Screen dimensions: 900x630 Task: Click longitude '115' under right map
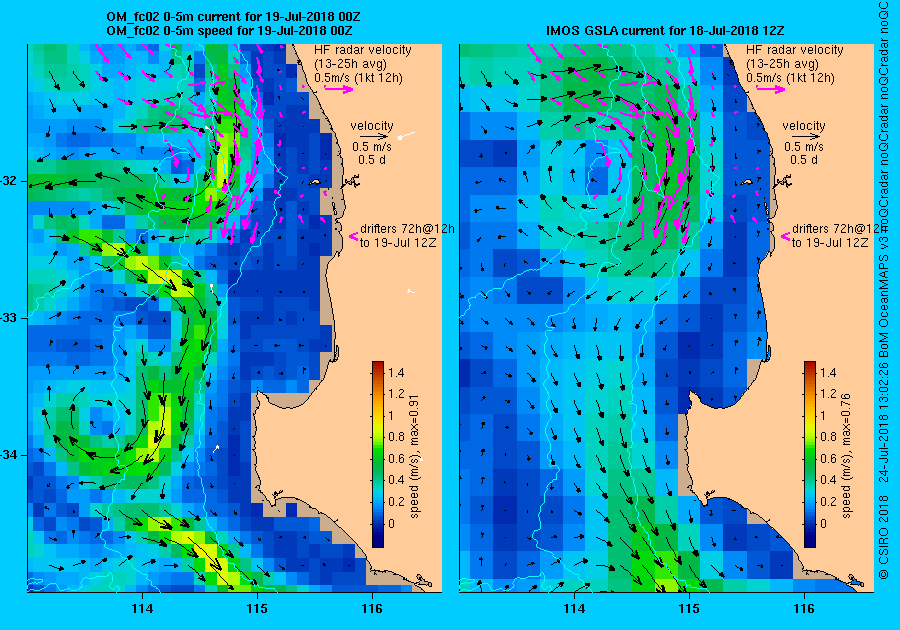[x=689, y=609]
